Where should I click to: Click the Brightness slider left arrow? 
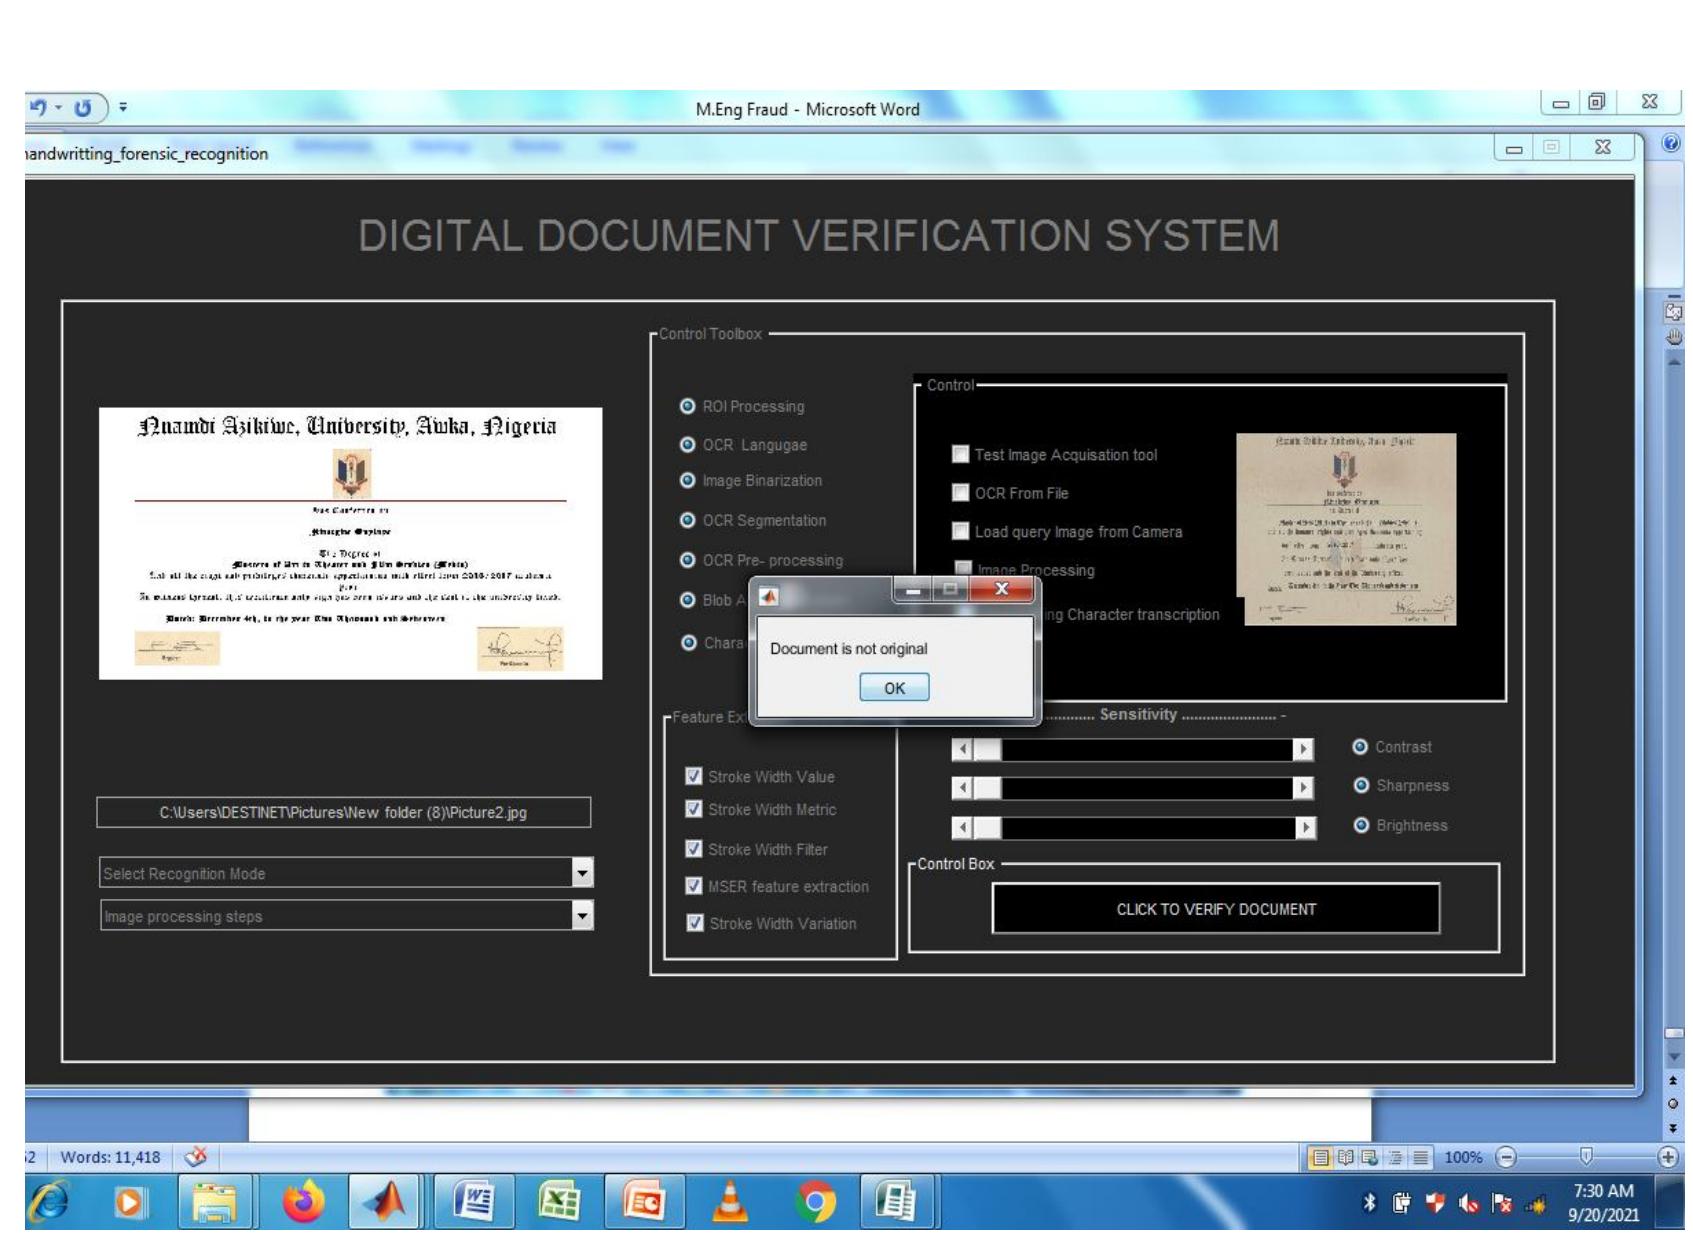962,828
